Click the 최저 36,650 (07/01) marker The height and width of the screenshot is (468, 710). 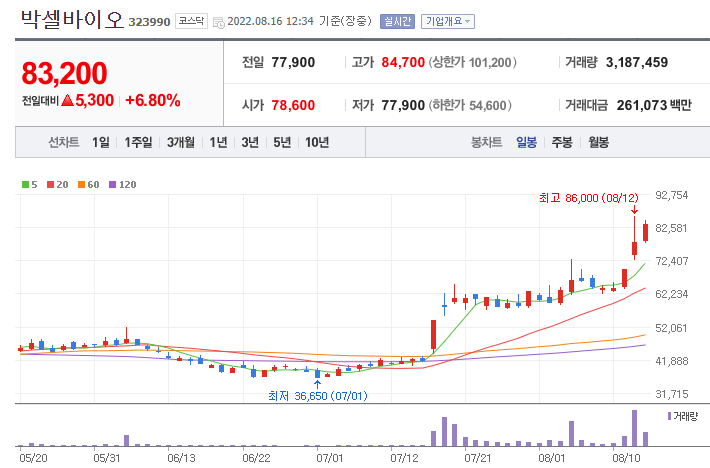coord(317,396)
